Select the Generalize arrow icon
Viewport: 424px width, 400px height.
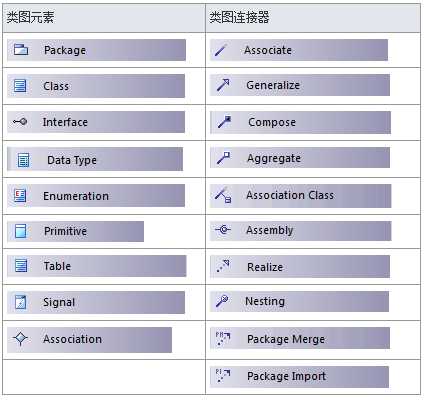coord(223,85)
